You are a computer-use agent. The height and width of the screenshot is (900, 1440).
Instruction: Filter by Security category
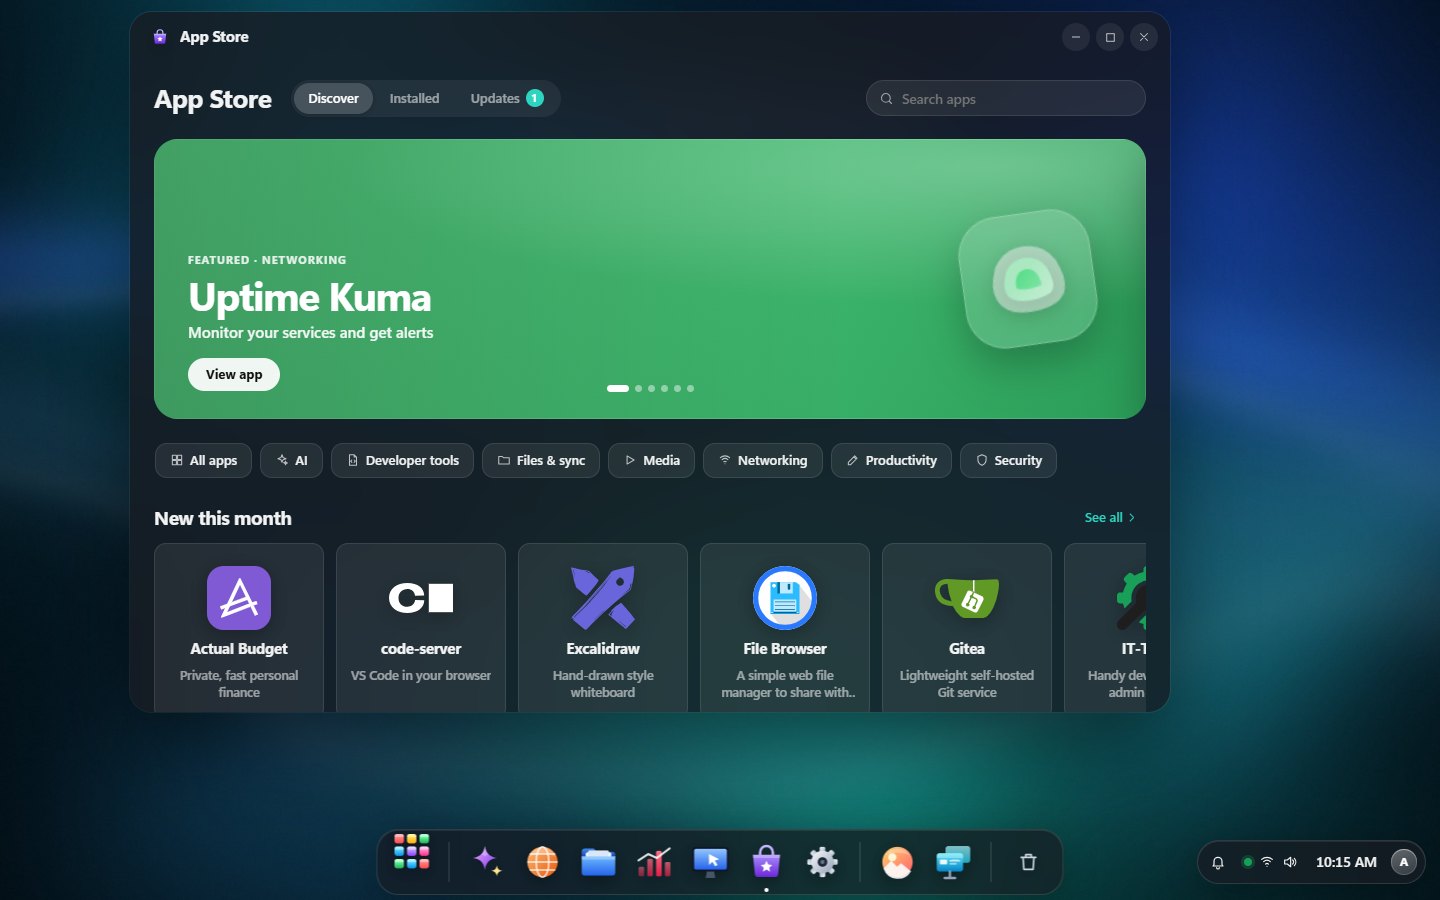(1009, 461)
